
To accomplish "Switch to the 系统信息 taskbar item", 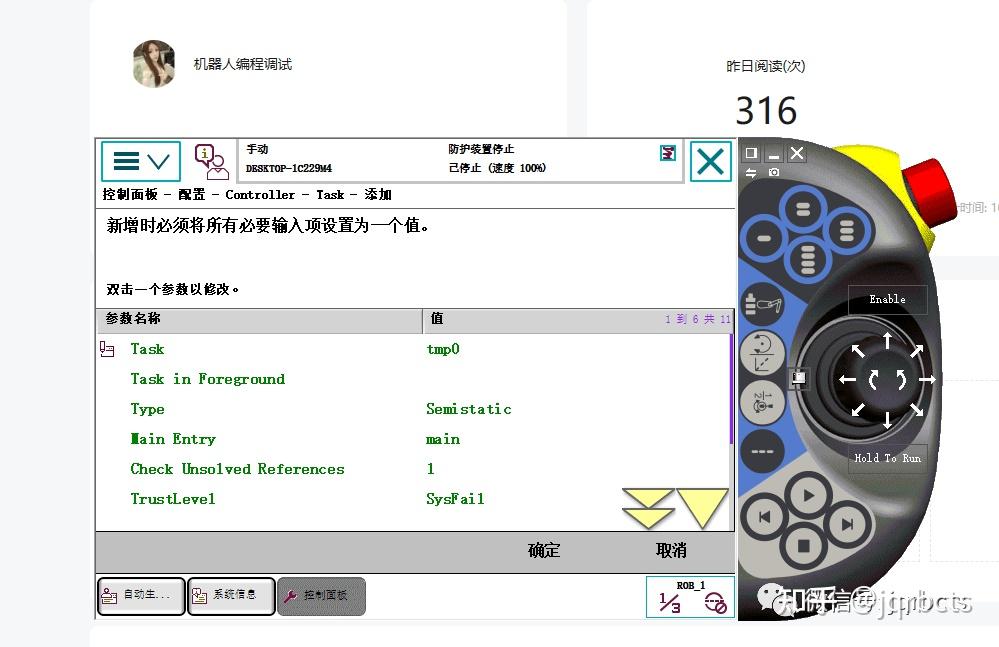I will pos(231,596).
